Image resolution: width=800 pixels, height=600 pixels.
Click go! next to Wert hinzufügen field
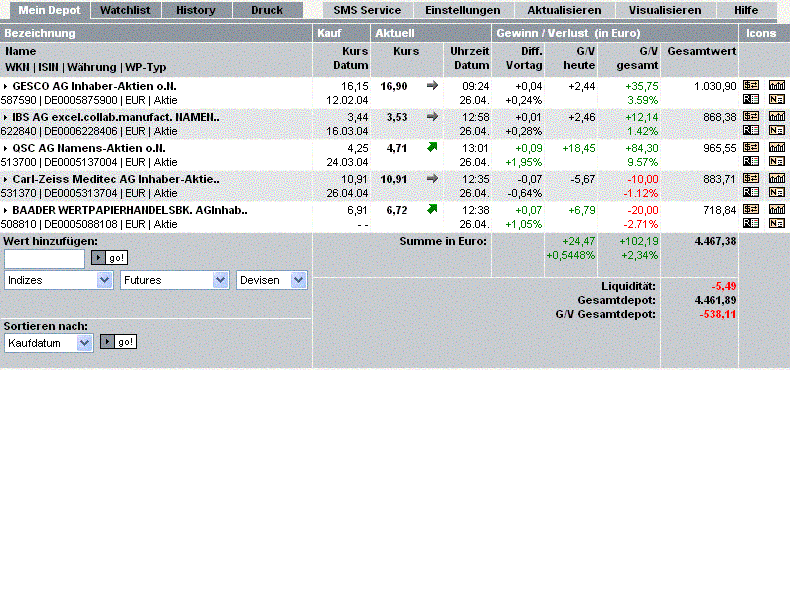pos(109,258)
